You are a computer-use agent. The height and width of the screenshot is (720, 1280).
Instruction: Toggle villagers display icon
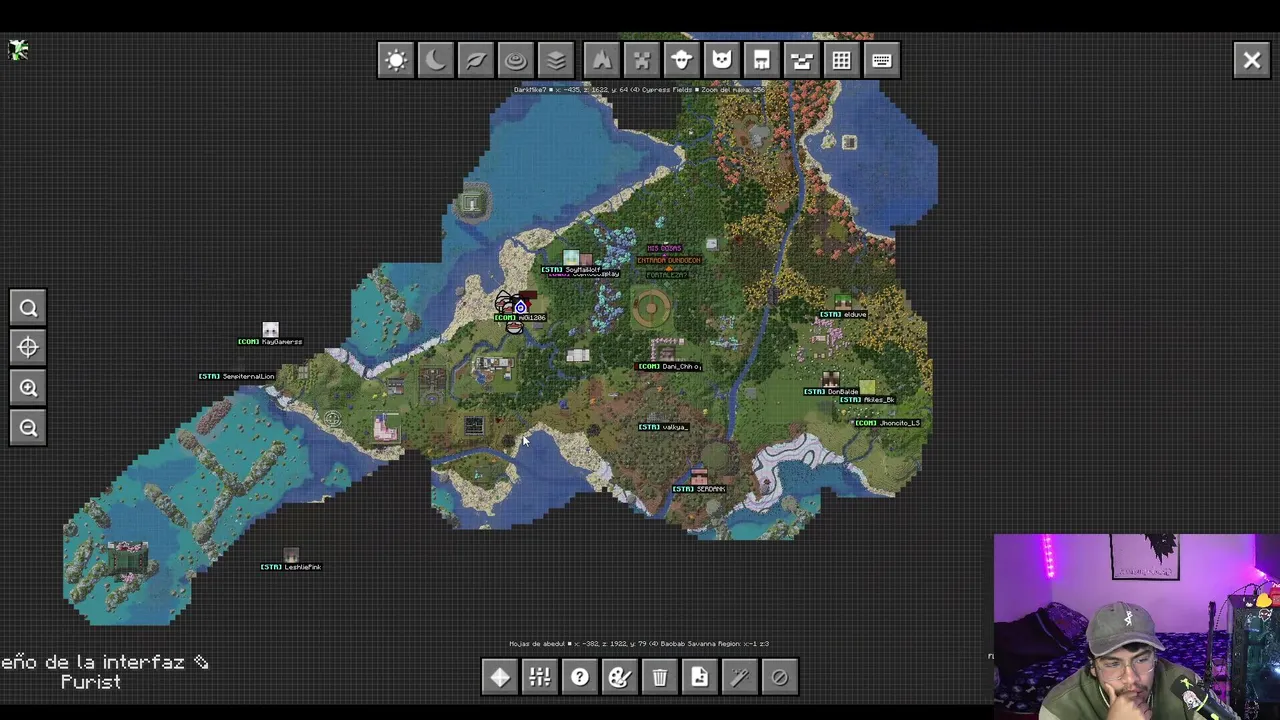coord(762,60)
